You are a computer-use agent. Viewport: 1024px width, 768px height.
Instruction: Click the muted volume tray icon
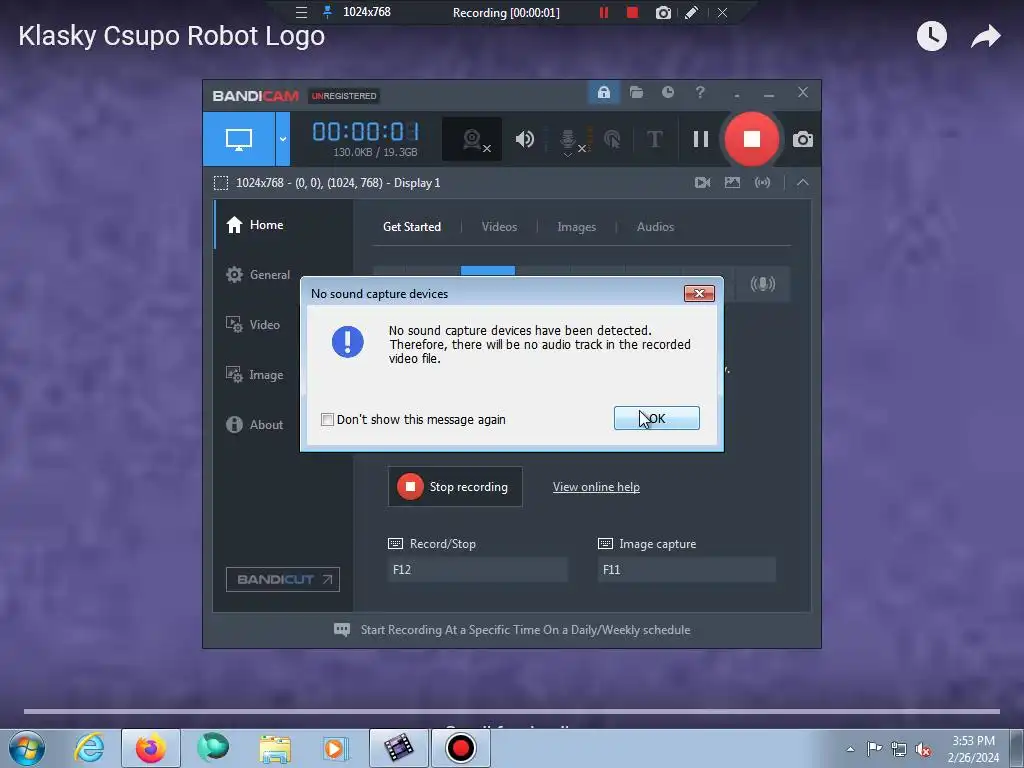(923, 749)
